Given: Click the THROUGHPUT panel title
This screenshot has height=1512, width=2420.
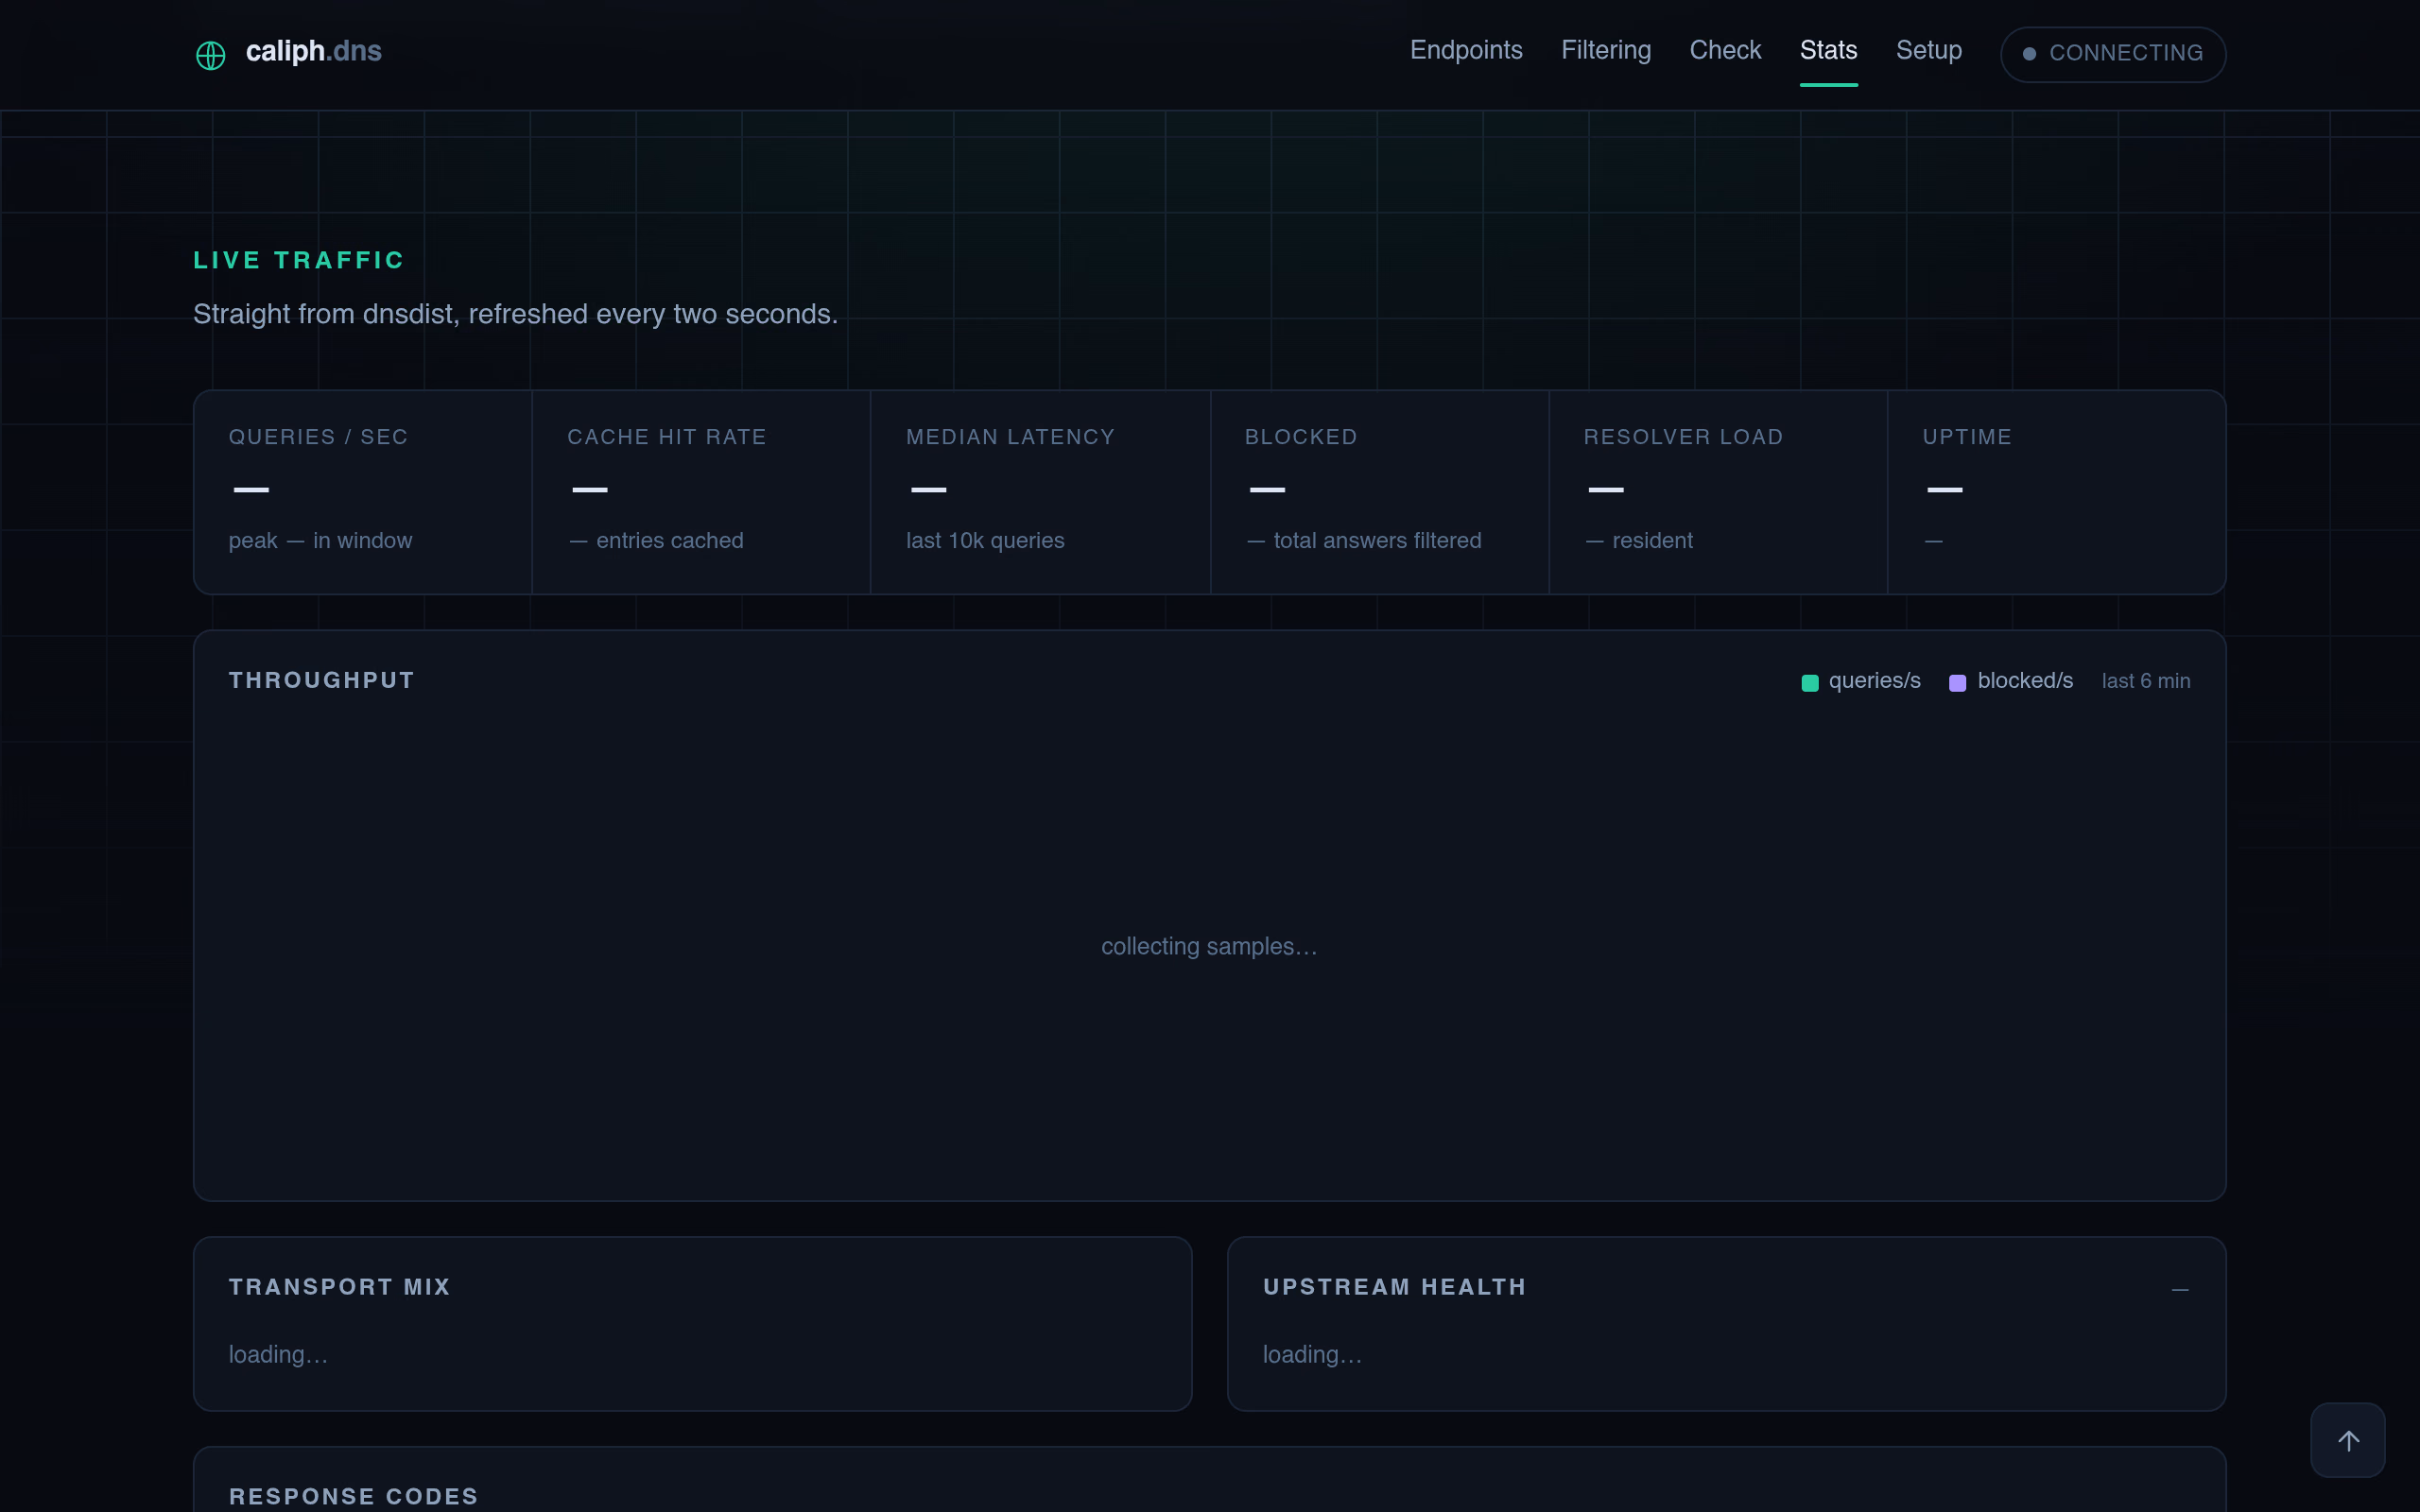Looking at the screenshot, I should coord(321,680).
